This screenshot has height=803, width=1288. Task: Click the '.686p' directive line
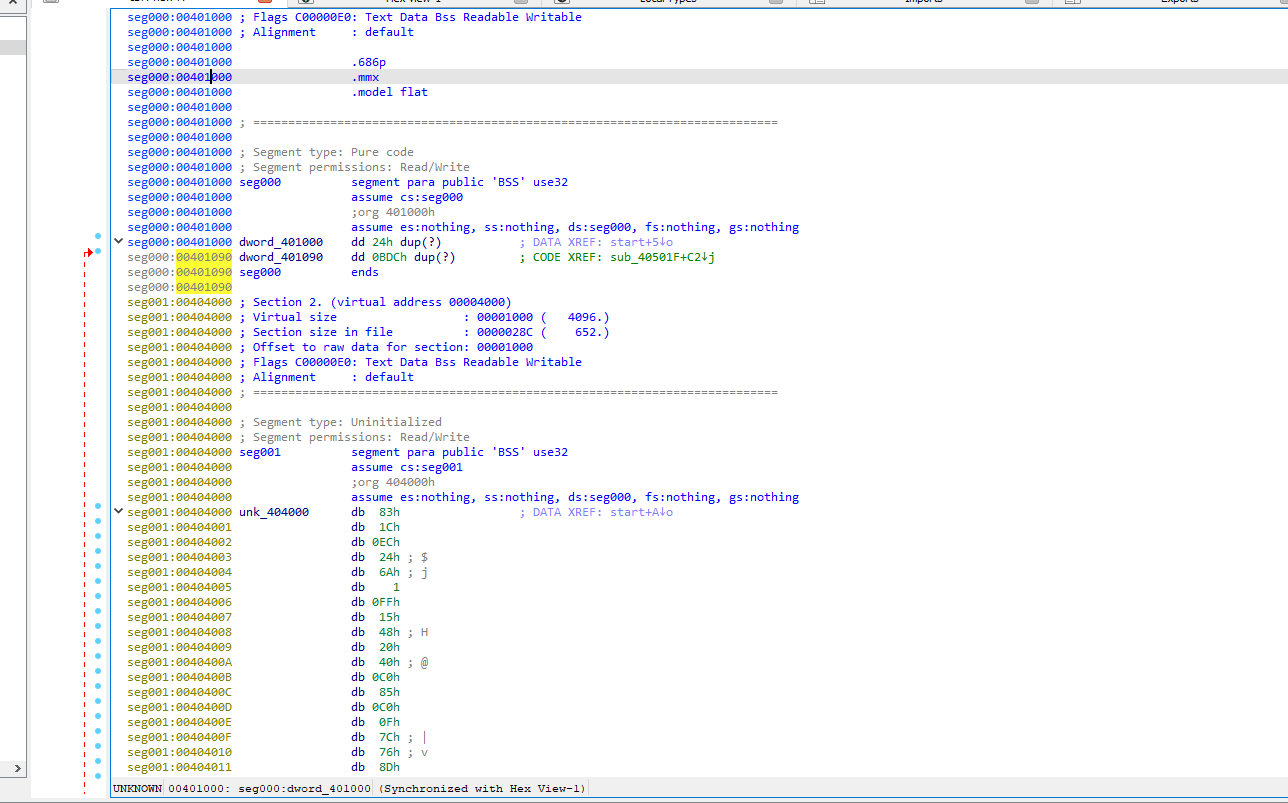tap(368, 62)
